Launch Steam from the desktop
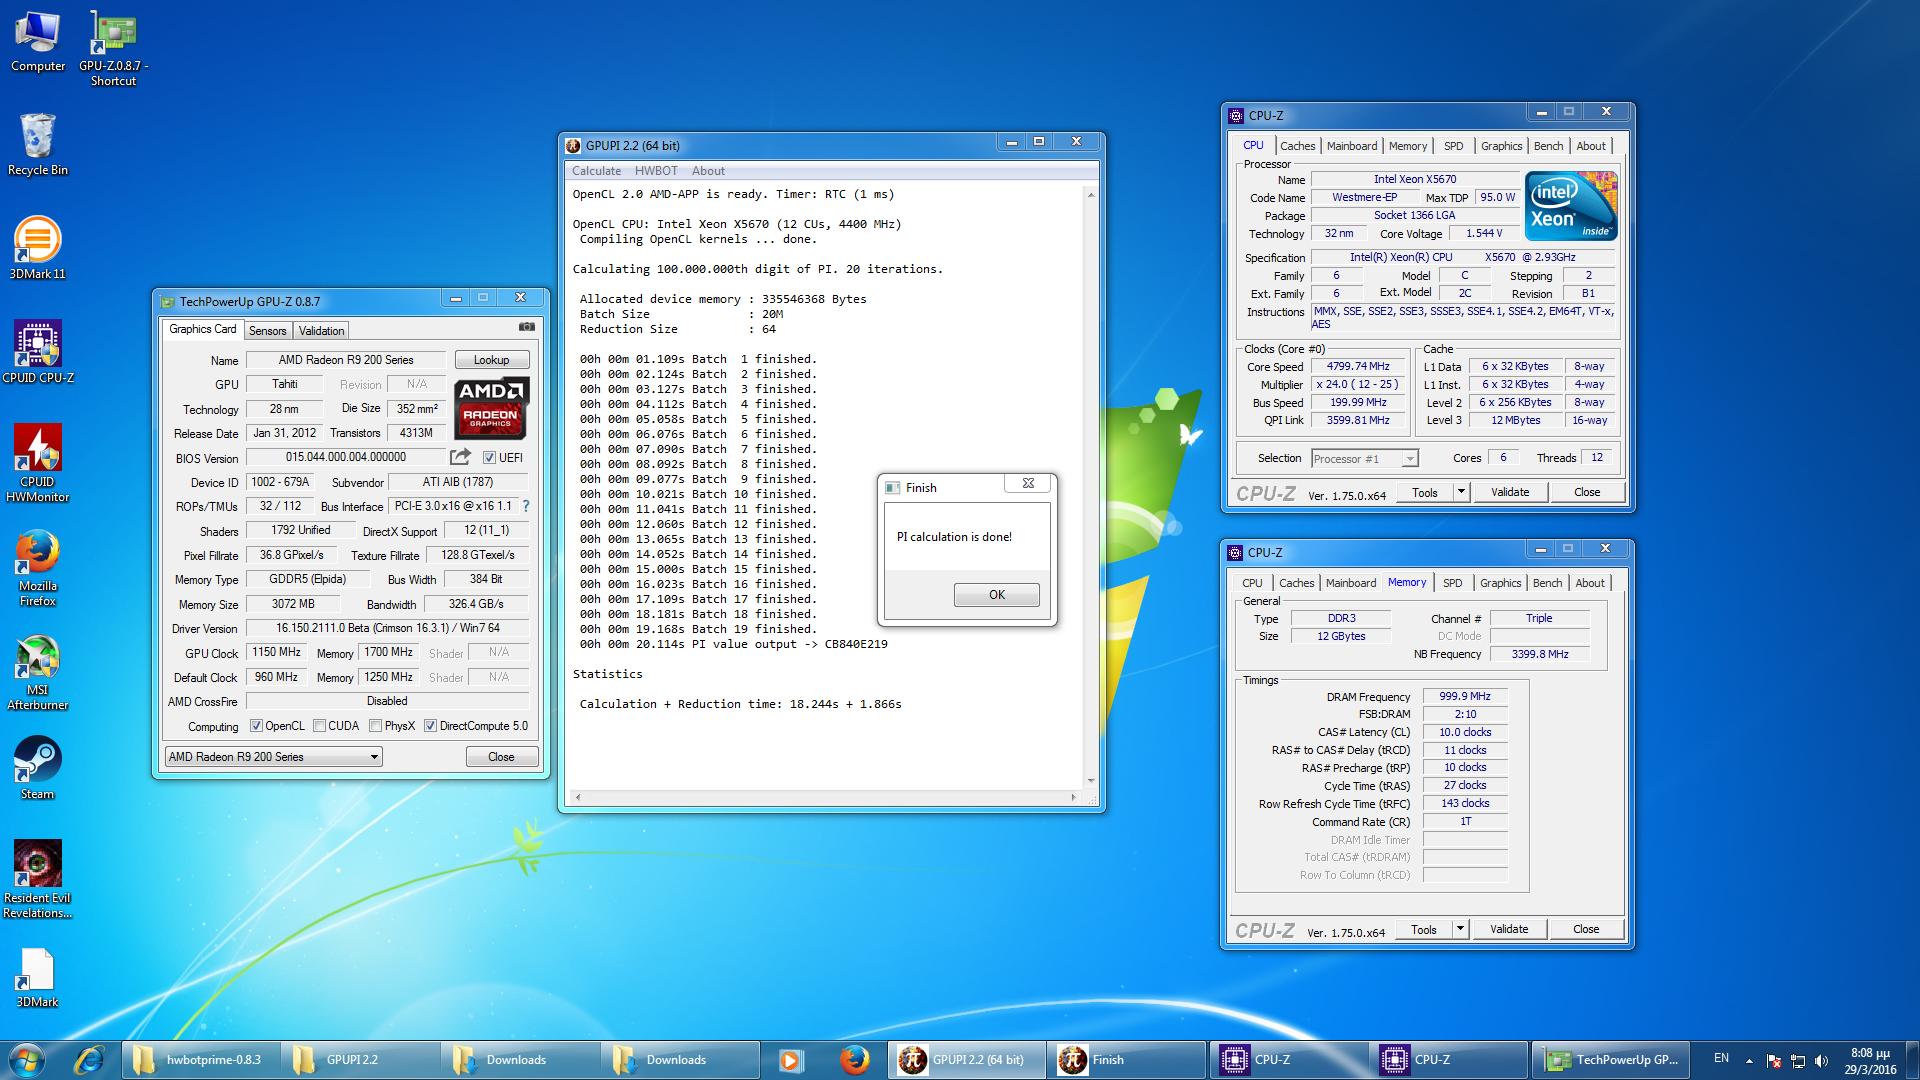 [x=38, y=768]
